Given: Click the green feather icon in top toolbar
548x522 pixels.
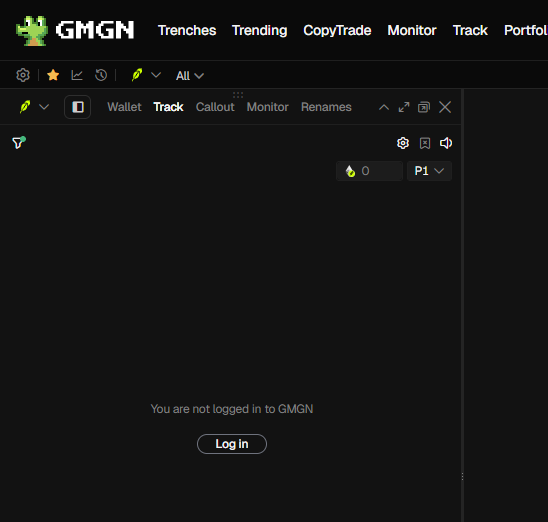Looking at the screenshot, I should [x=137, y=75].
